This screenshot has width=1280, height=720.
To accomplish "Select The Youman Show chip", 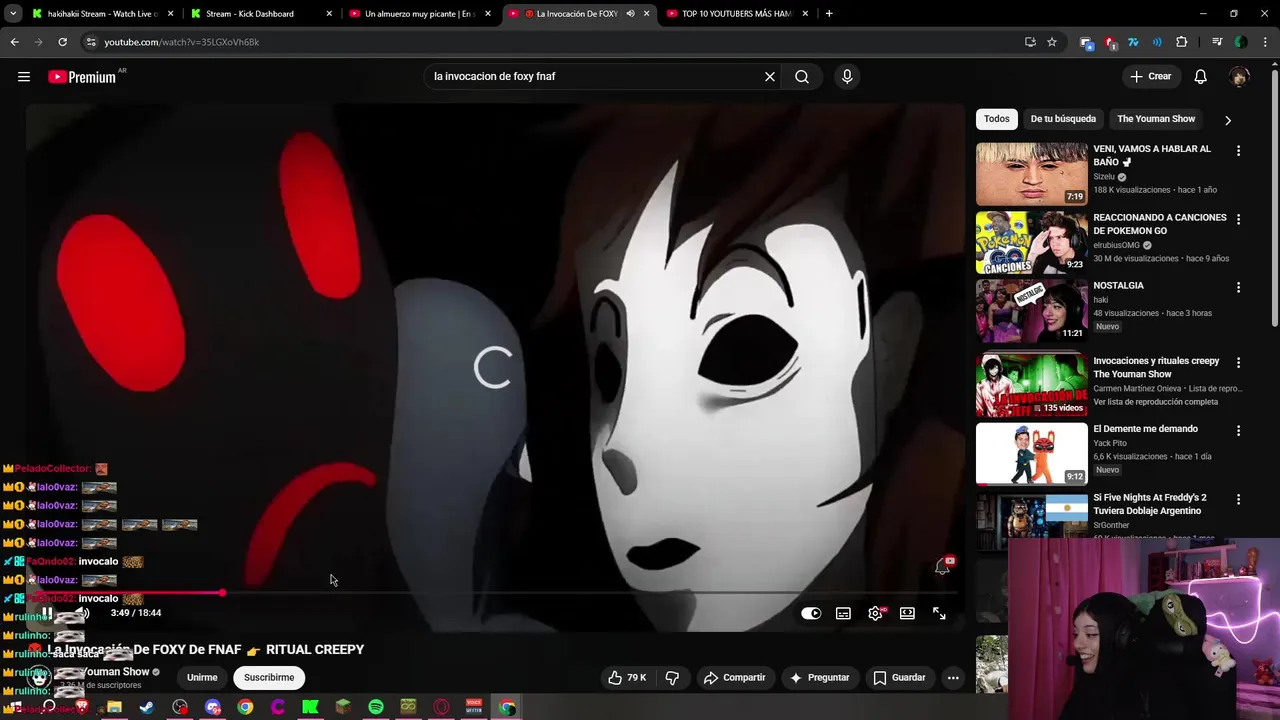I will (1156, 119).
